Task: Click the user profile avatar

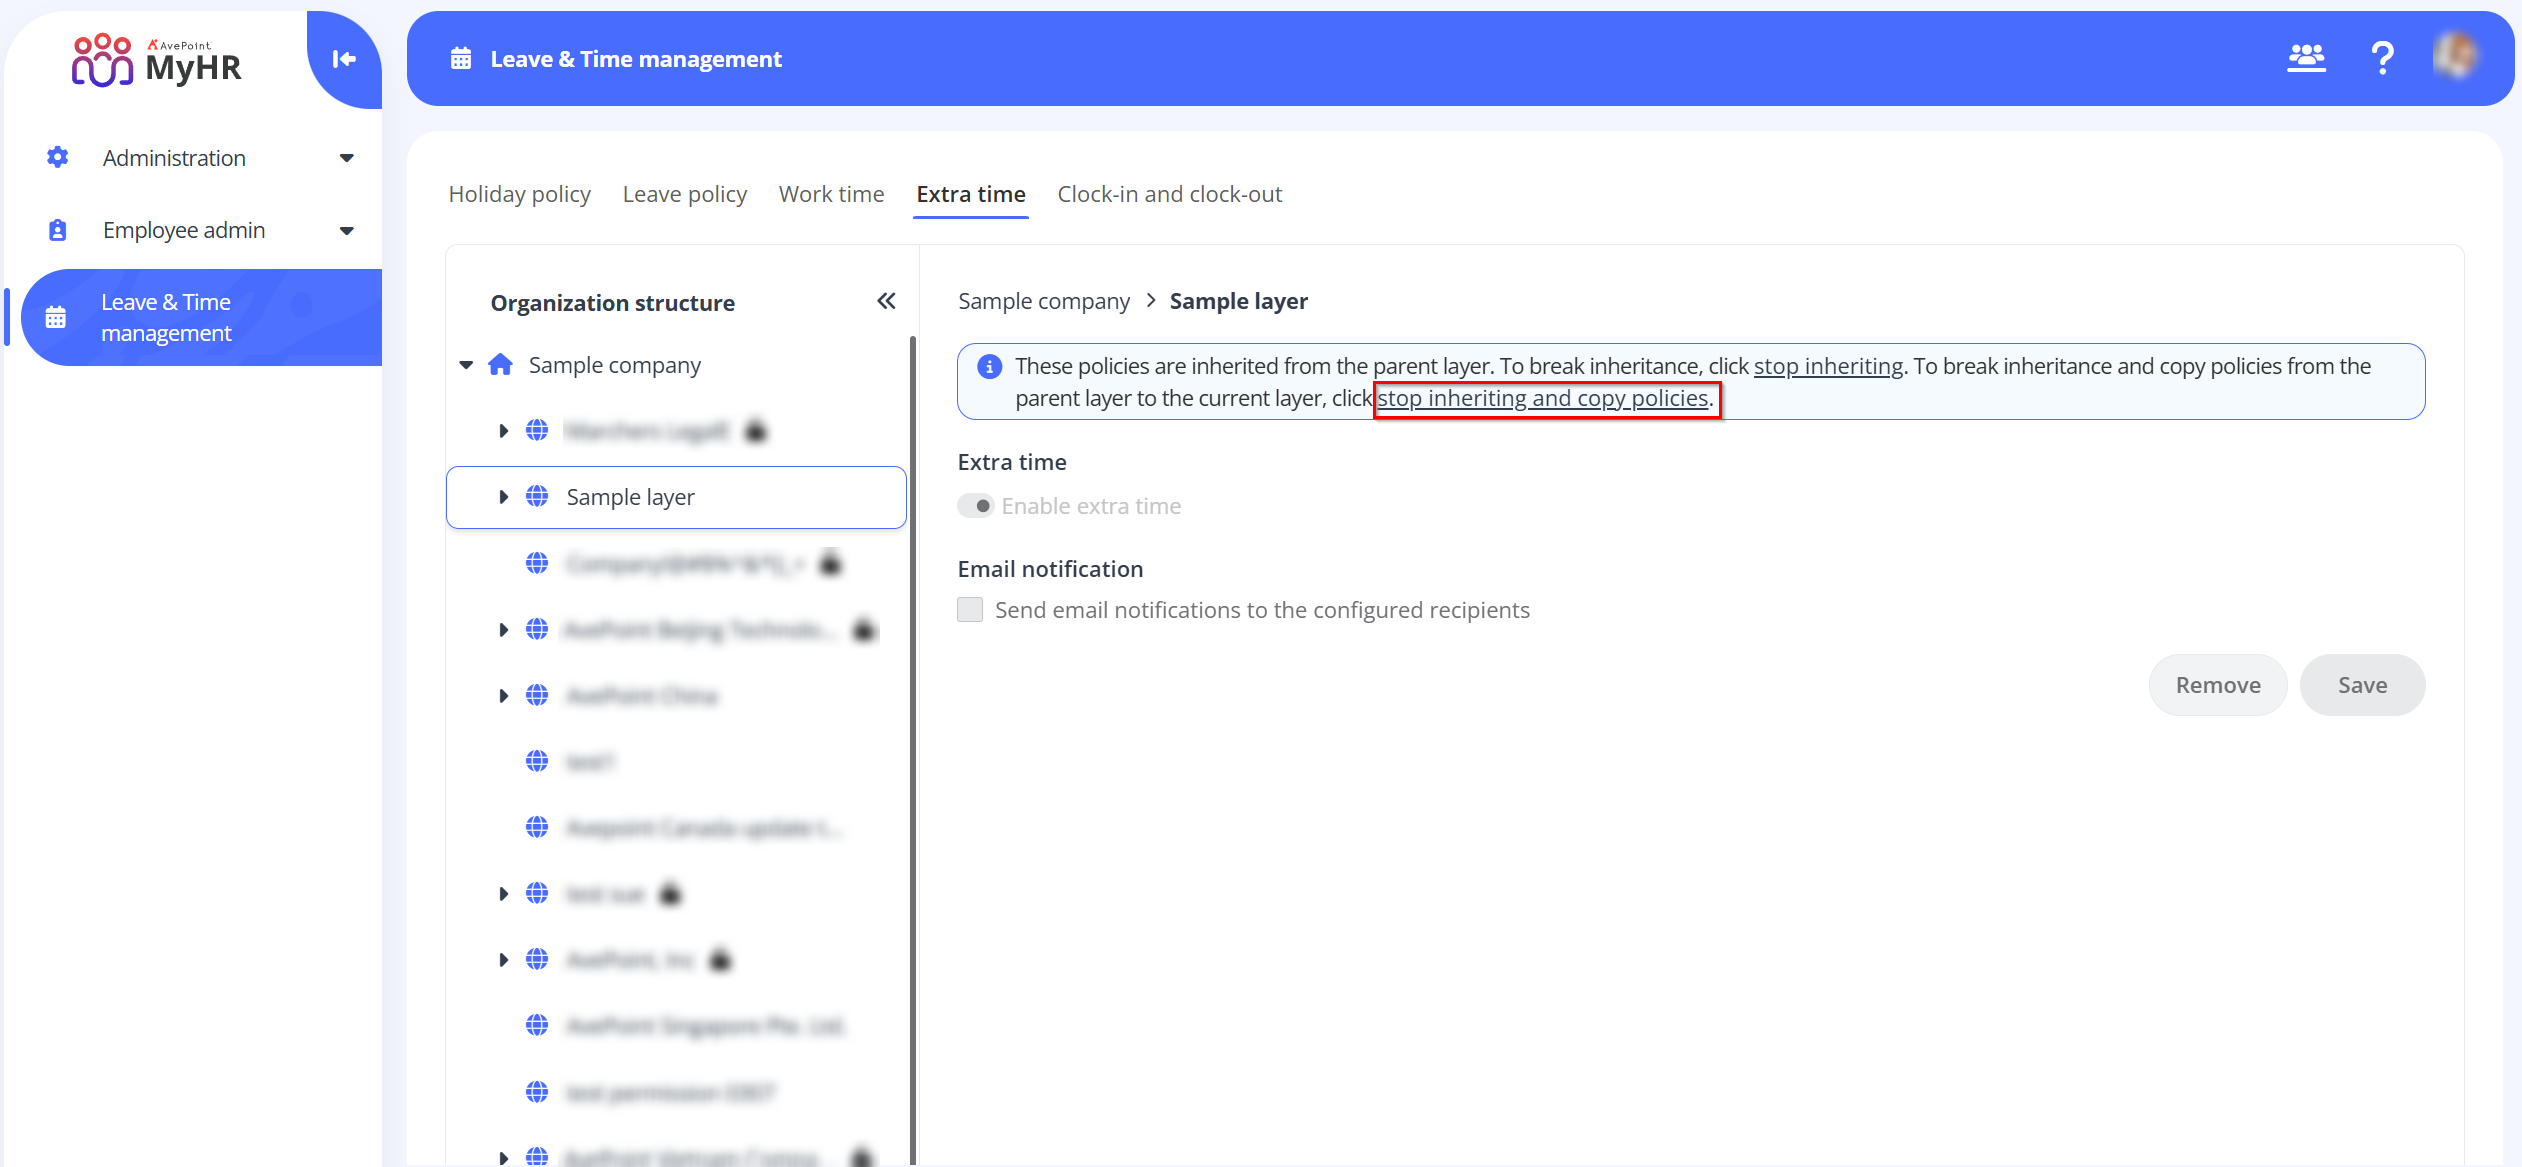Action: tap(2457, 58)
